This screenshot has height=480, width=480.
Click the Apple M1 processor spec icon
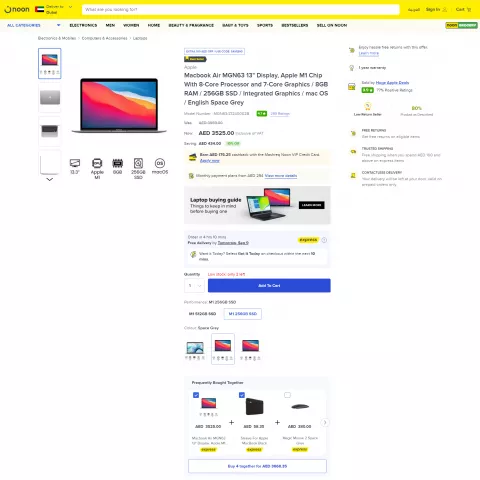tap(97, 163)
